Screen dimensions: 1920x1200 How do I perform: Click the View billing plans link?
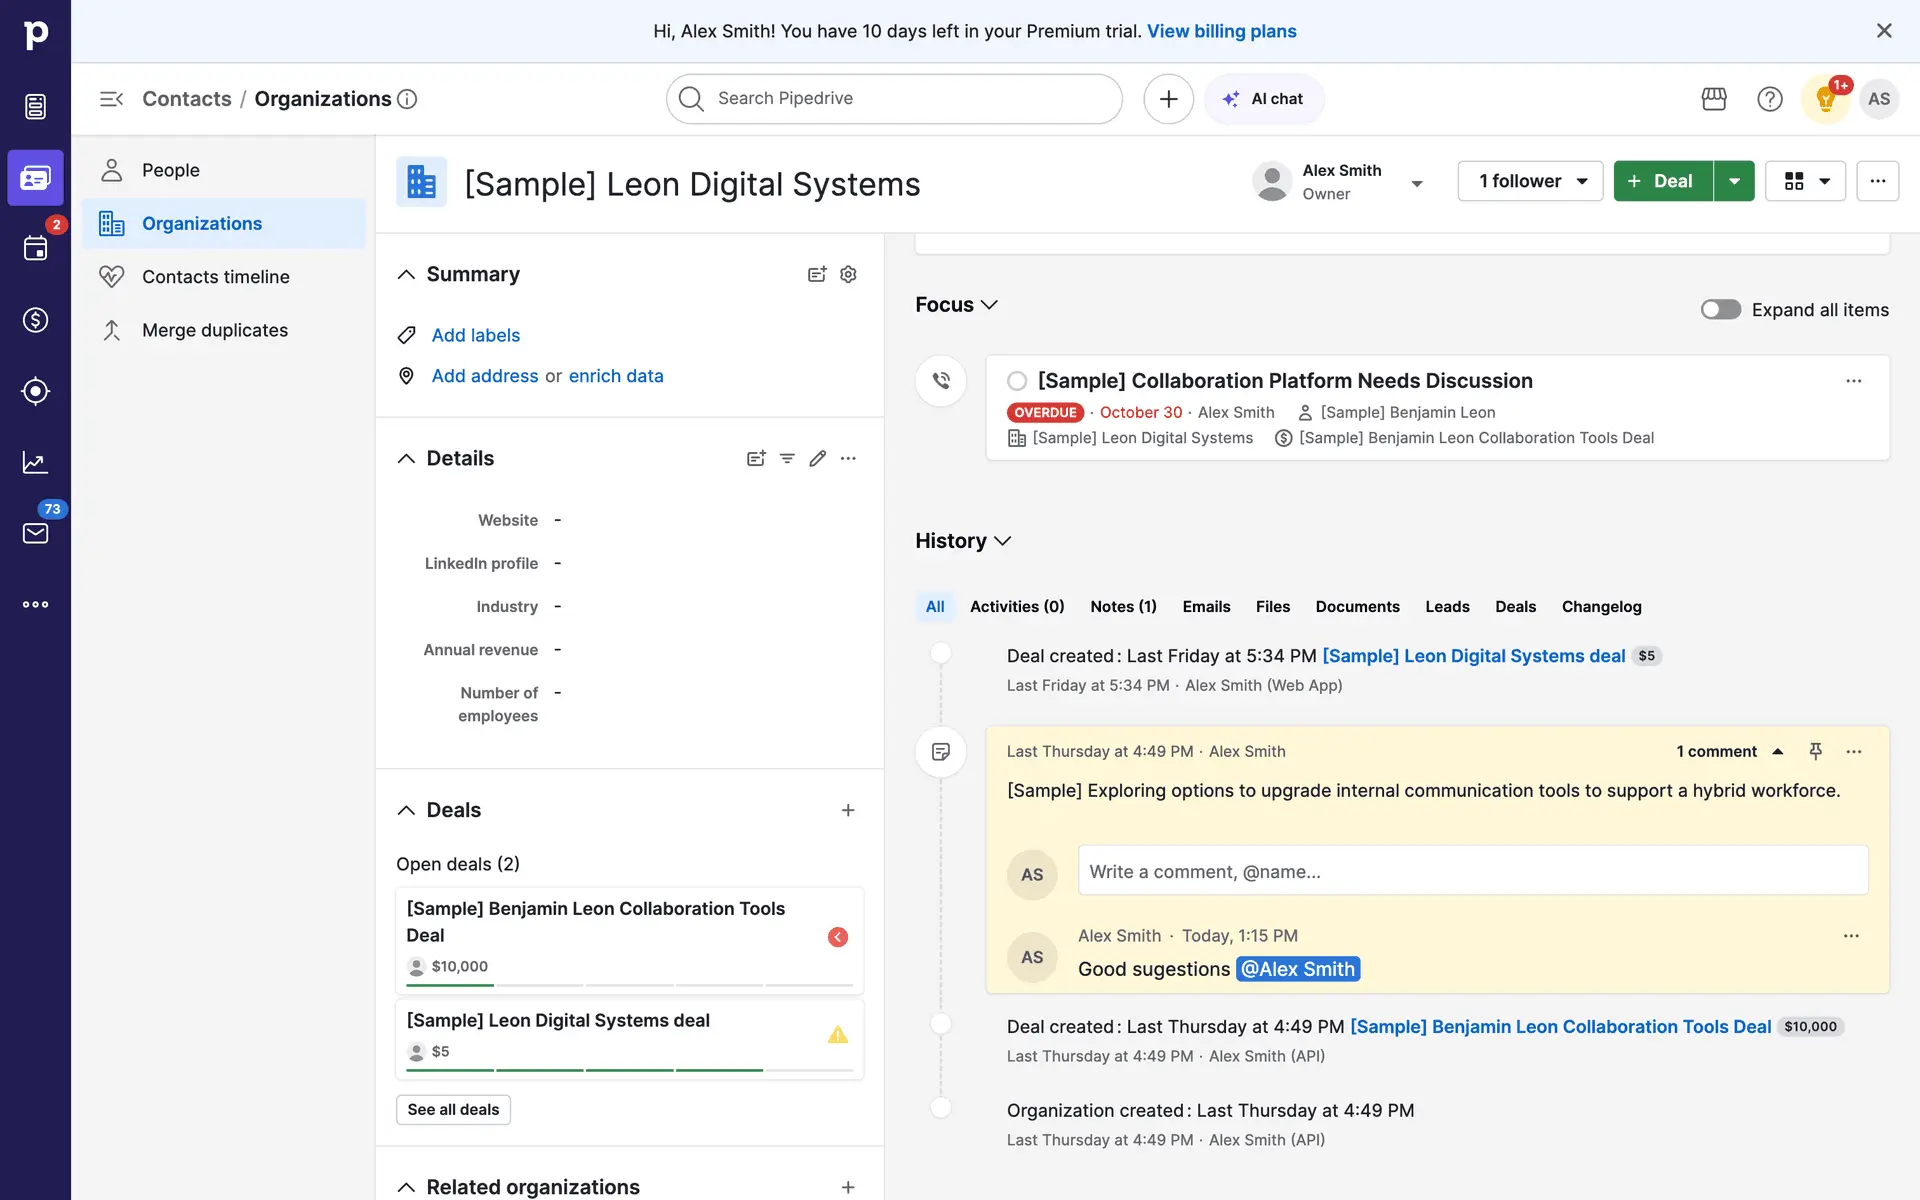click(1221, 31)
